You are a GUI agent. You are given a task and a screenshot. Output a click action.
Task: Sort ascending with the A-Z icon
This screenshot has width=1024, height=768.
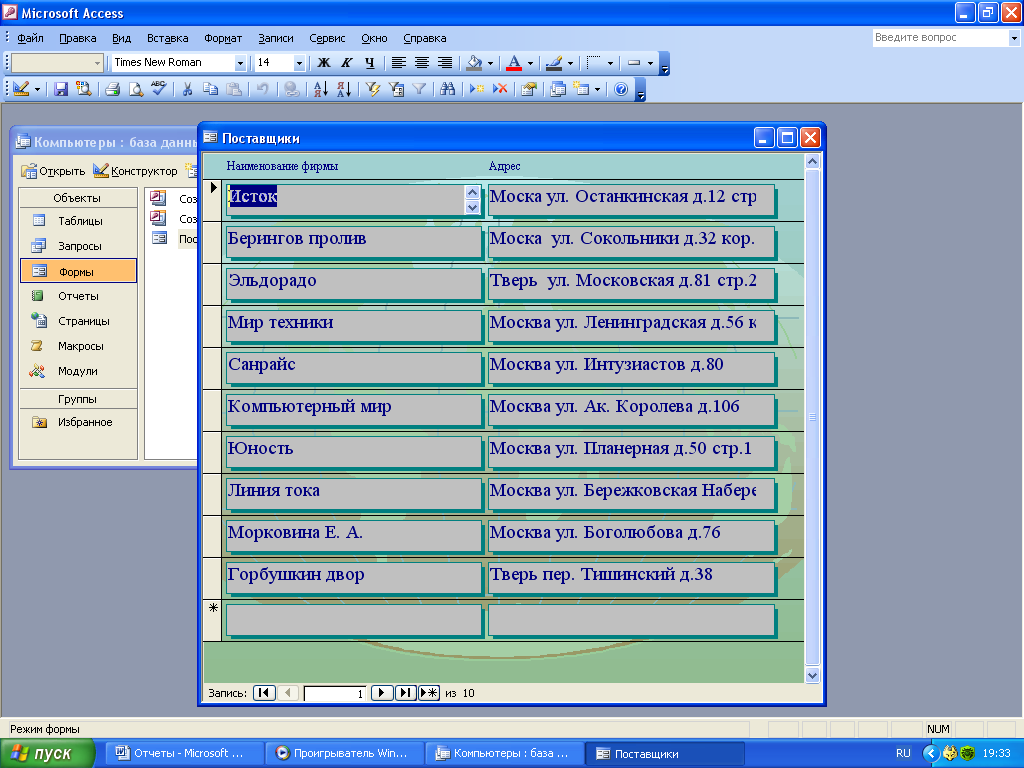pyautogui.click(x=321, y=89)
